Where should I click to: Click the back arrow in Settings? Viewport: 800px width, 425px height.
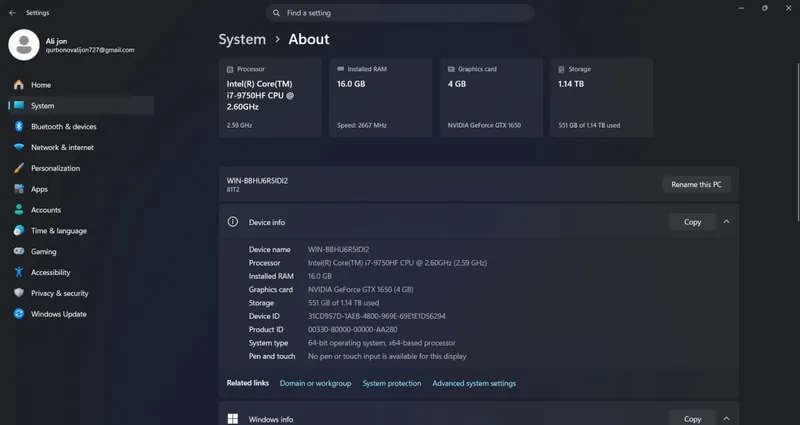[12, 13]
